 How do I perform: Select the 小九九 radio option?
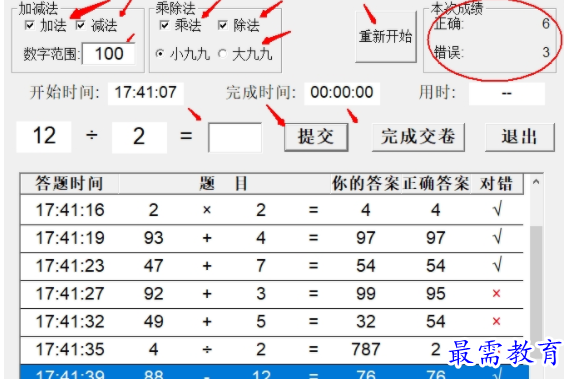(160, 54)
